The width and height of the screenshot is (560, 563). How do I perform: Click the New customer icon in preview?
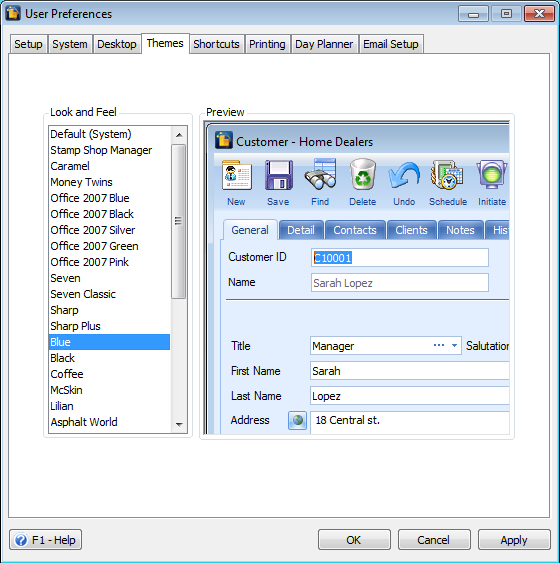[237, 175]
